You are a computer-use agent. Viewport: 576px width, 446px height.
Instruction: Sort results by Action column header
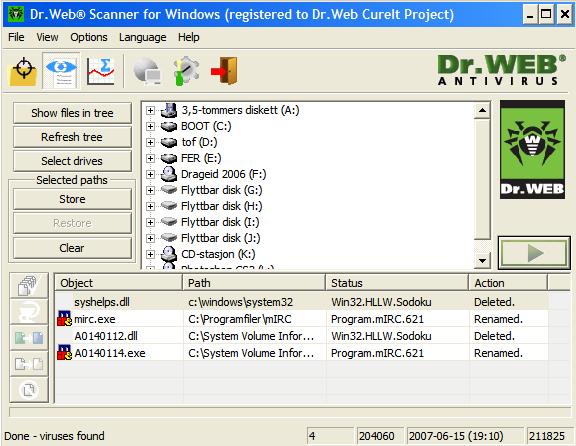click(508, 283)
